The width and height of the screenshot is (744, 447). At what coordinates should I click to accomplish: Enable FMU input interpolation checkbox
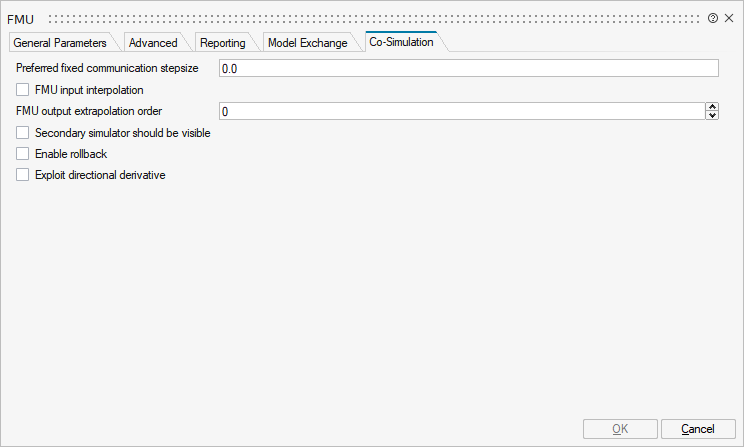[x=23, y=90]
